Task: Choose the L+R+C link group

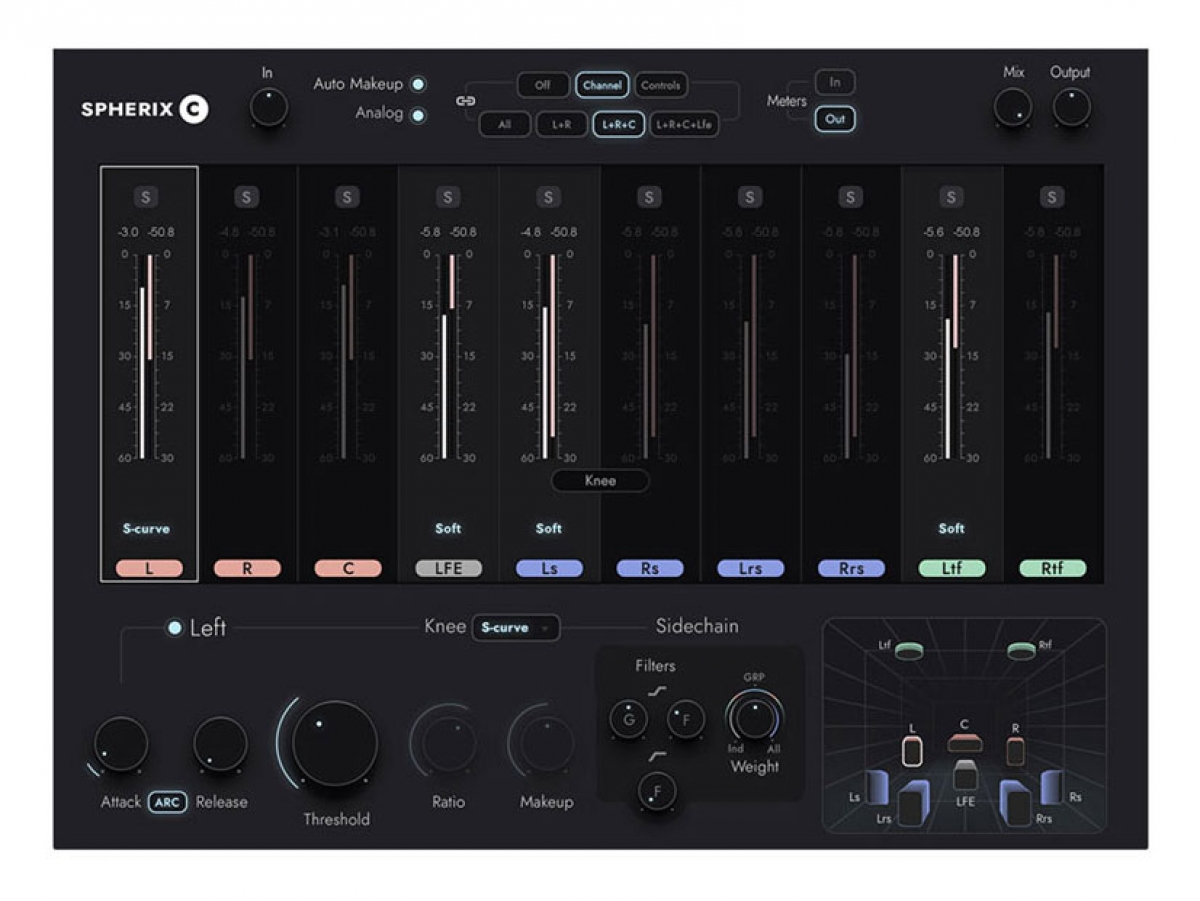Action: click(619, 125)
